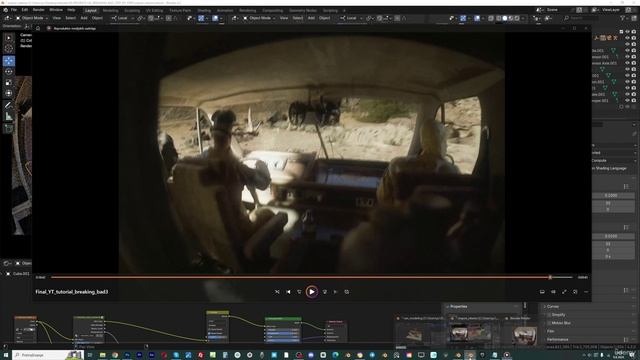Open the Blender Render menu
Screen dimensions: 640x360
pyautogui.click(x=39, y=10)
